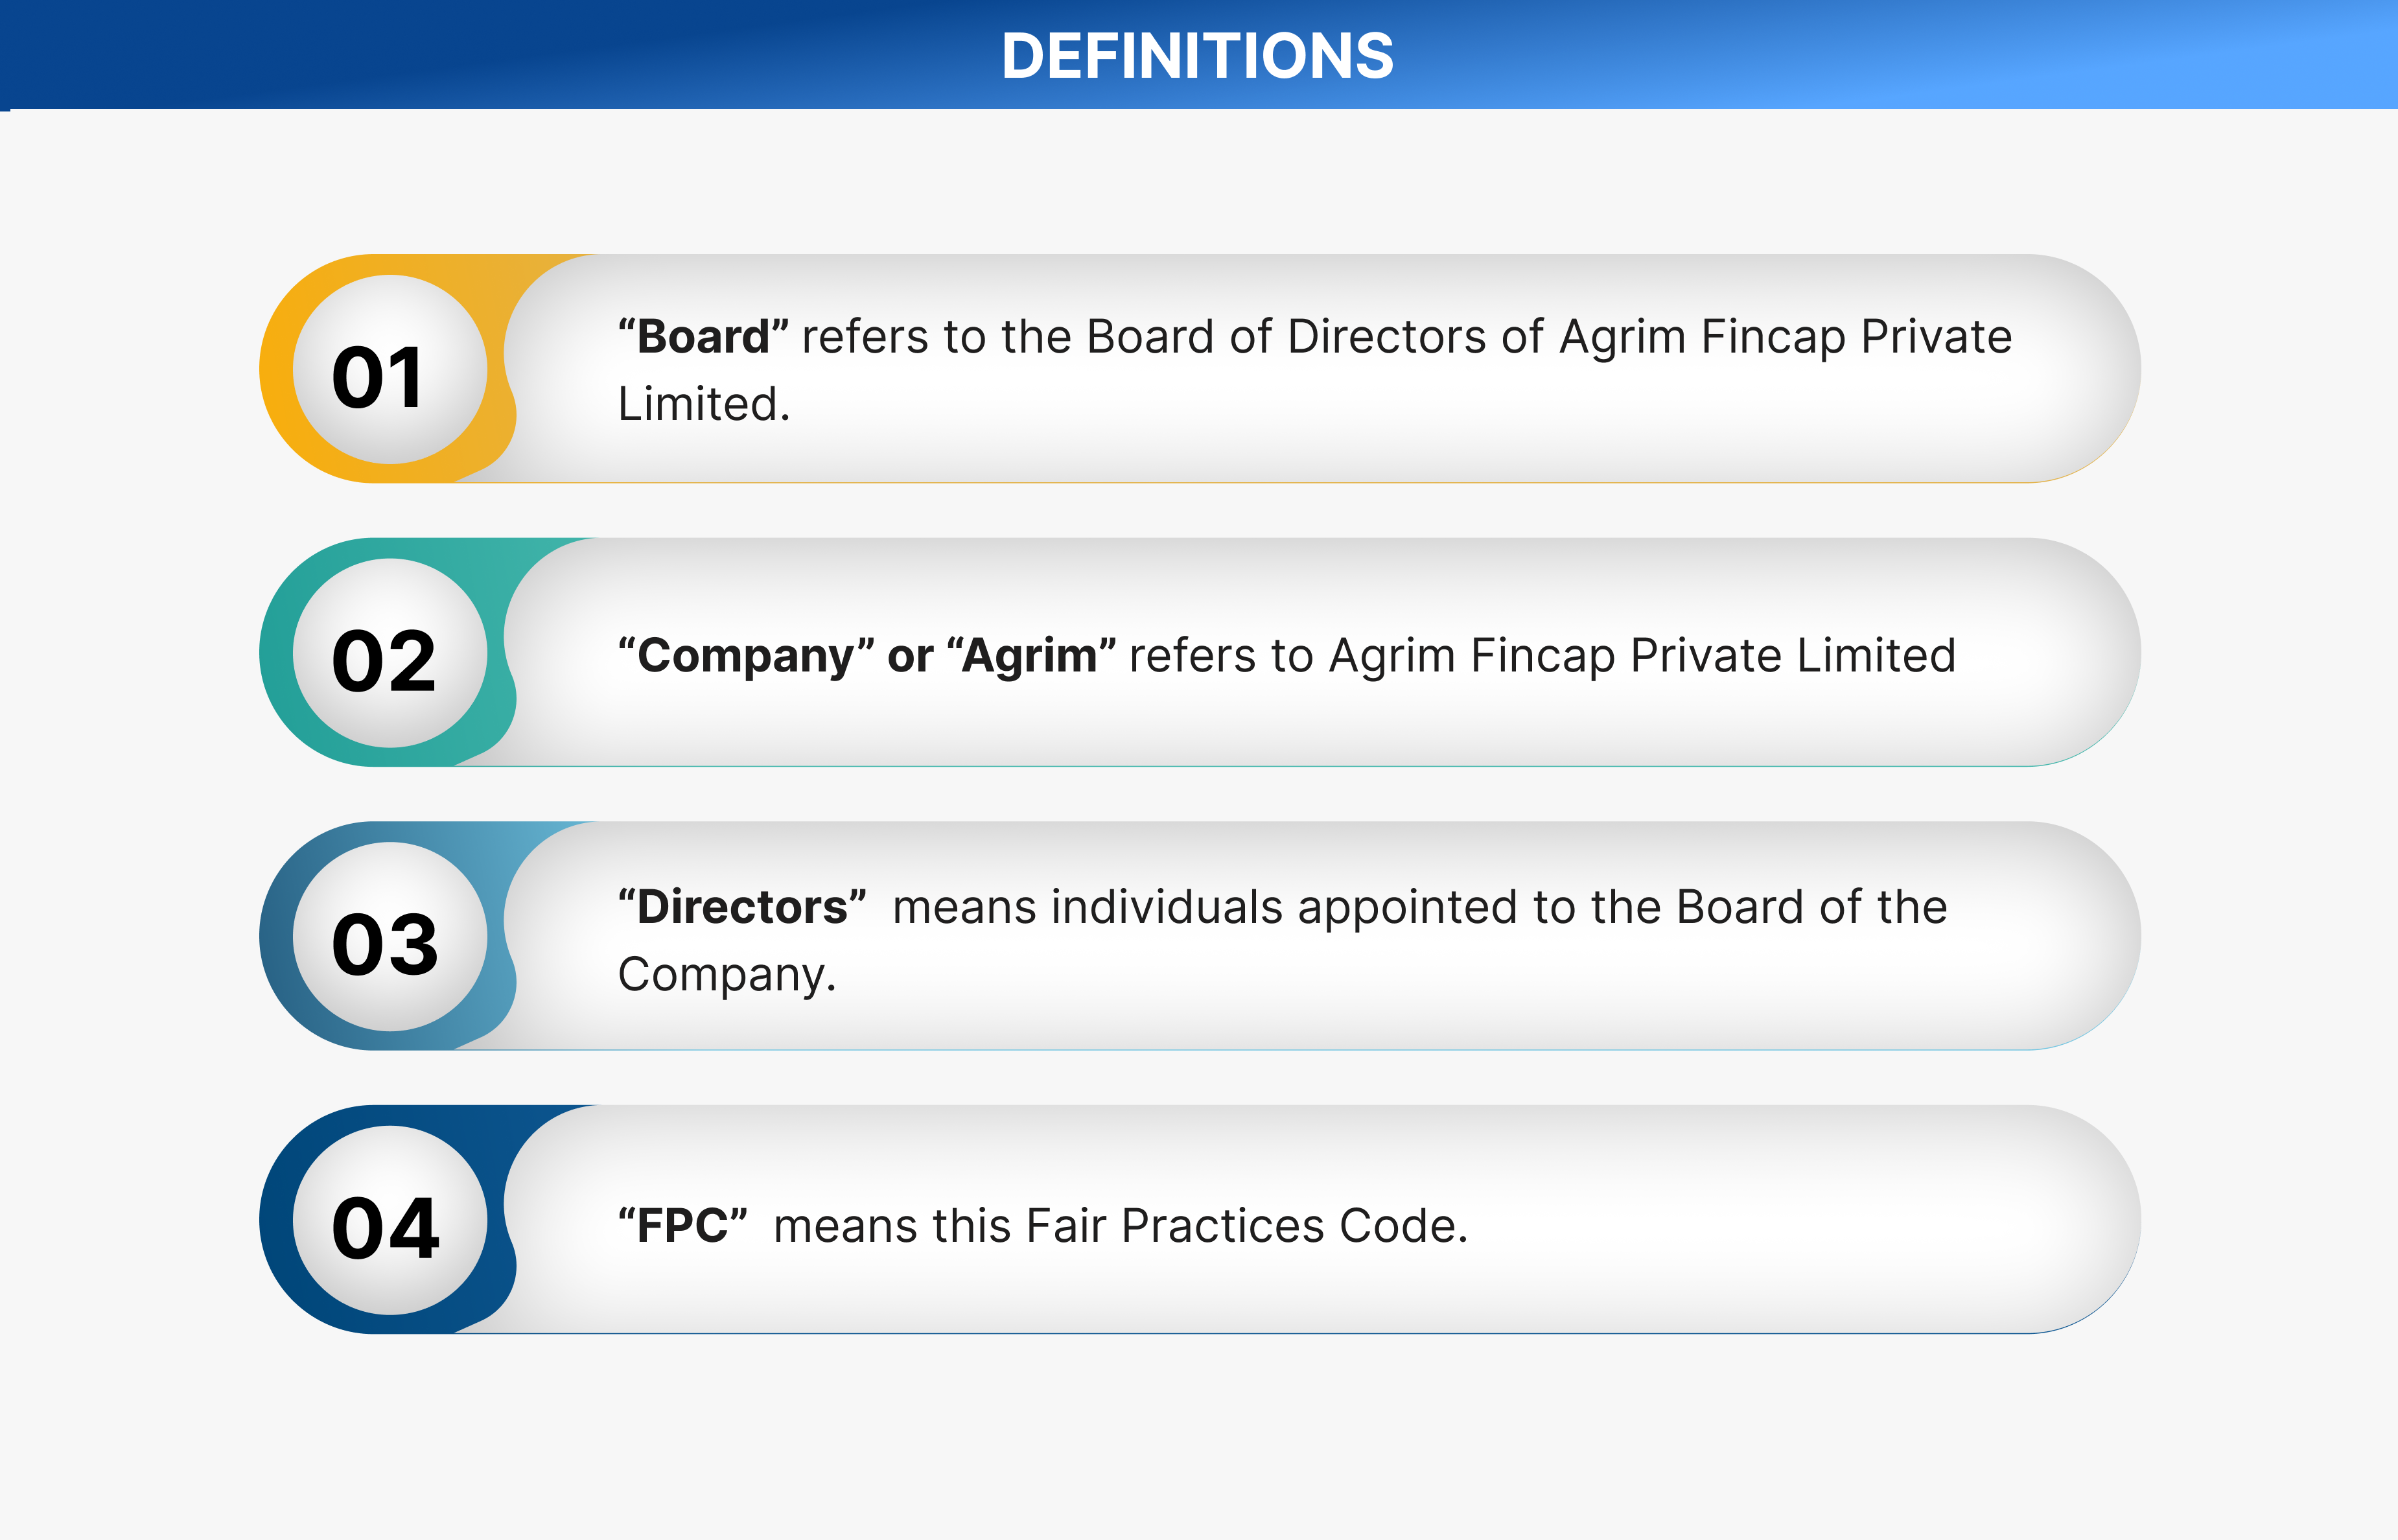The width and height of the screenshot is (2398, 1540).
Task: Click "Agrim Fincap Private Limited" in definition 02
Action: (1642, 656)
